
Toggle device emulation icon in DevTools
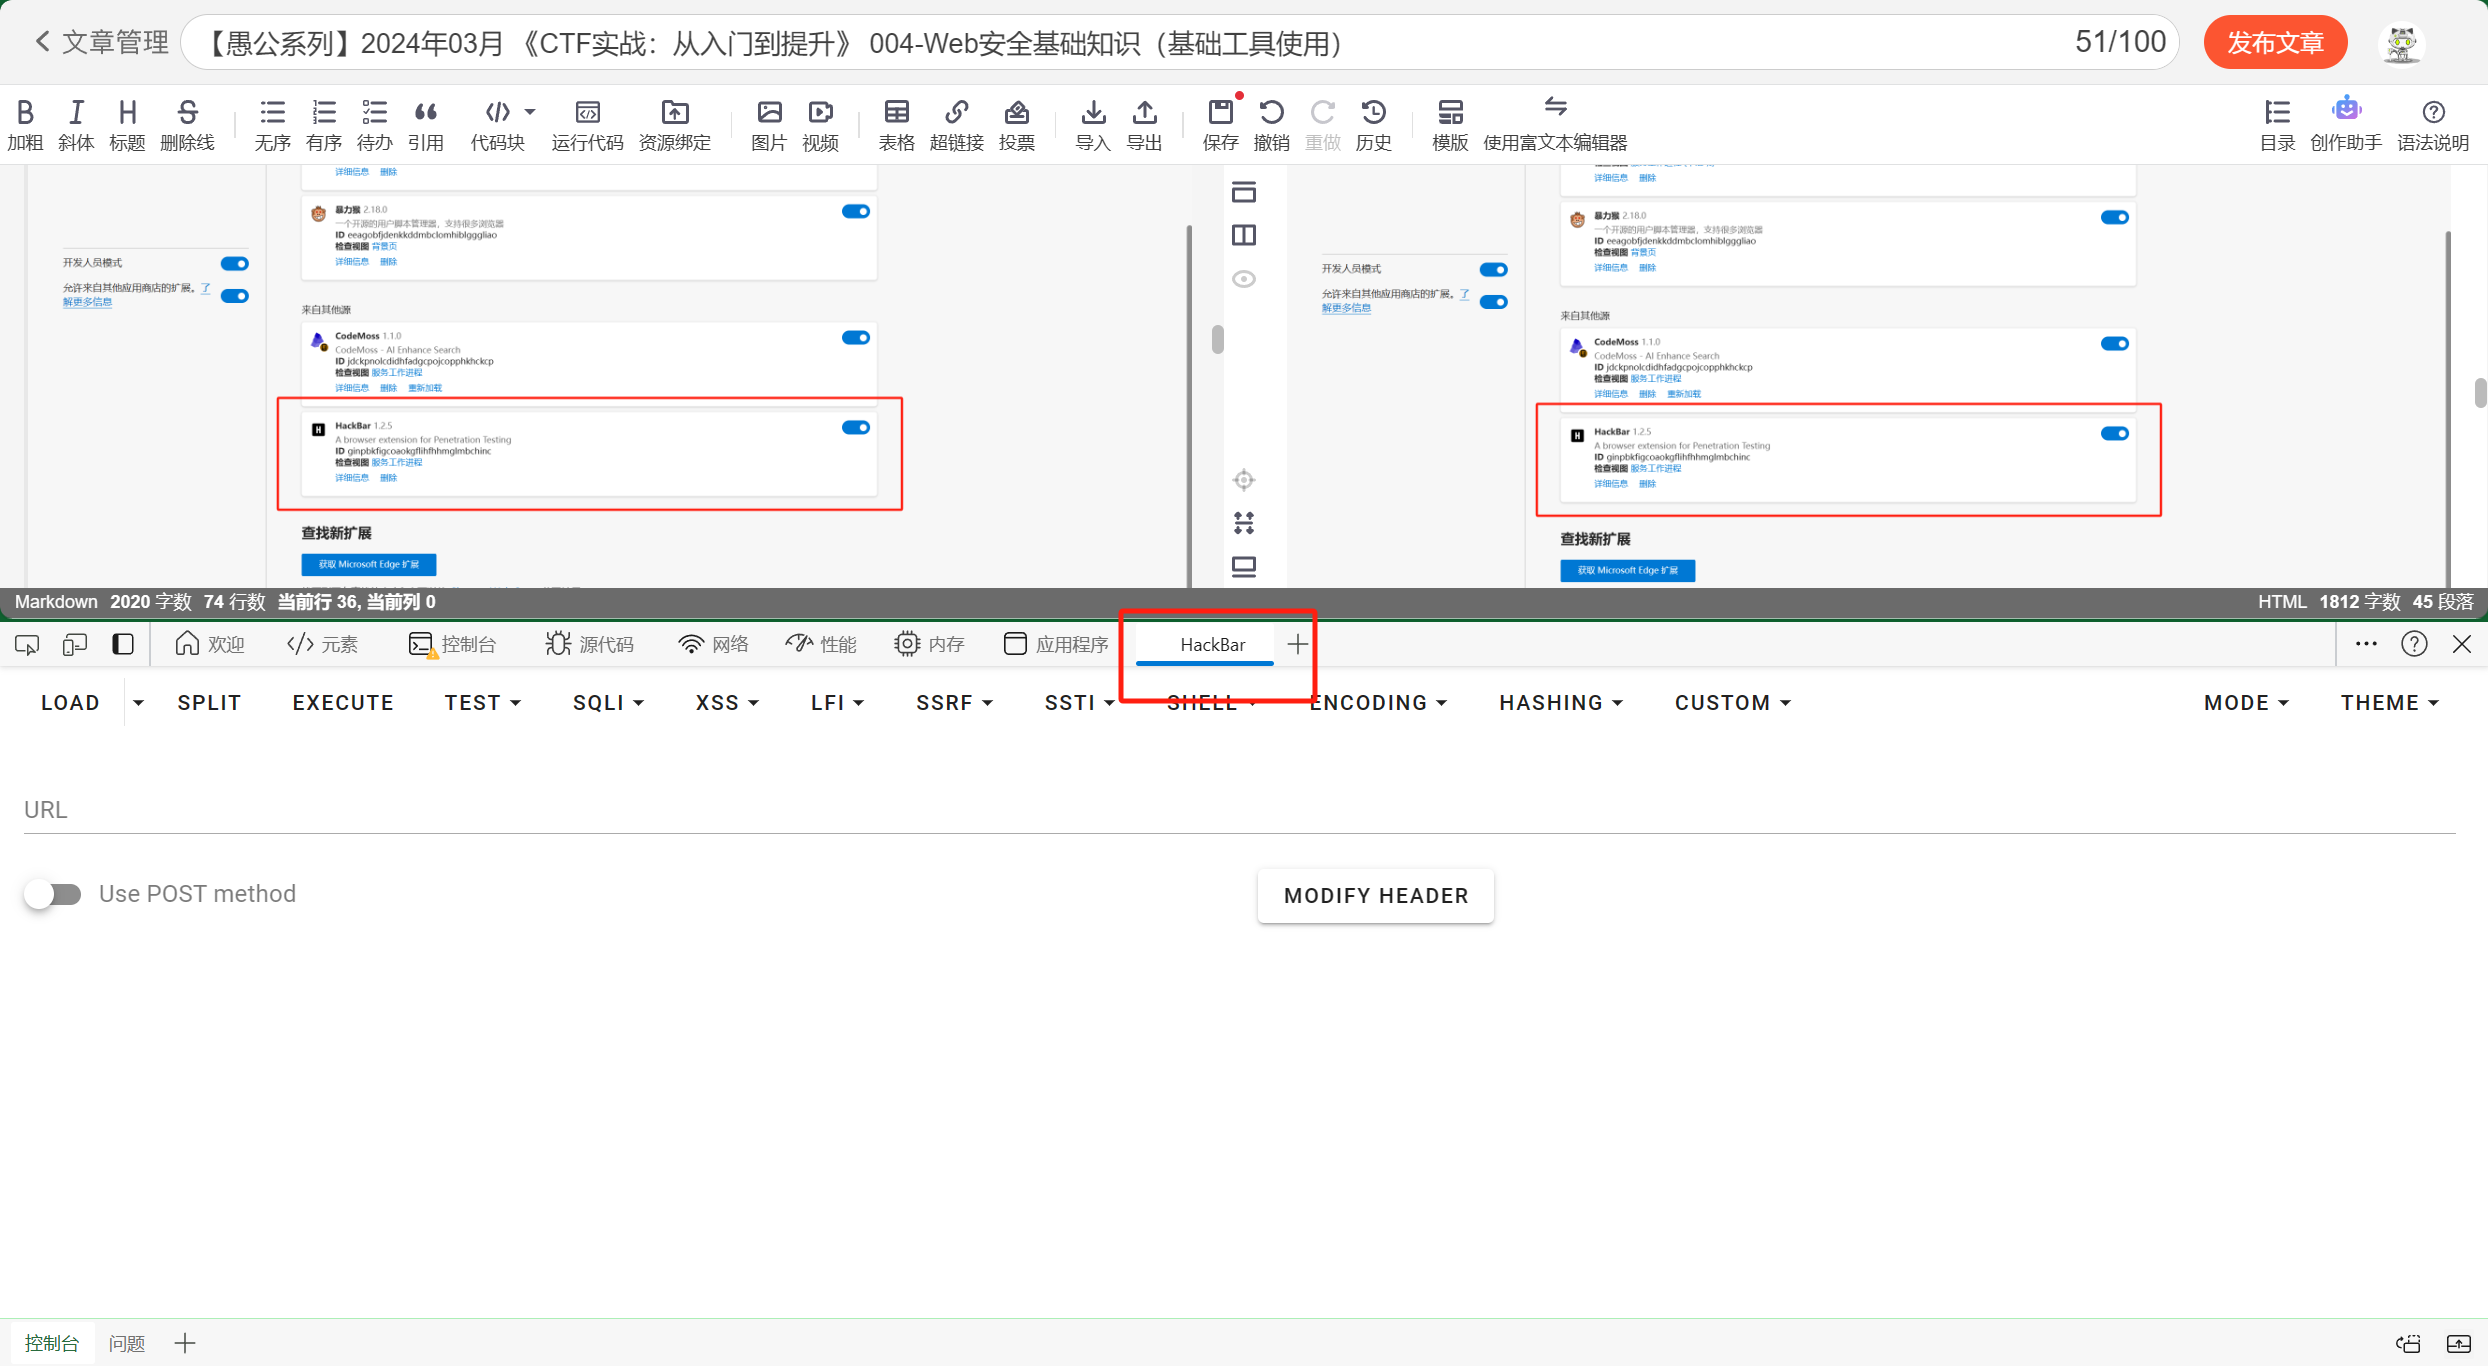coord(75,645)
